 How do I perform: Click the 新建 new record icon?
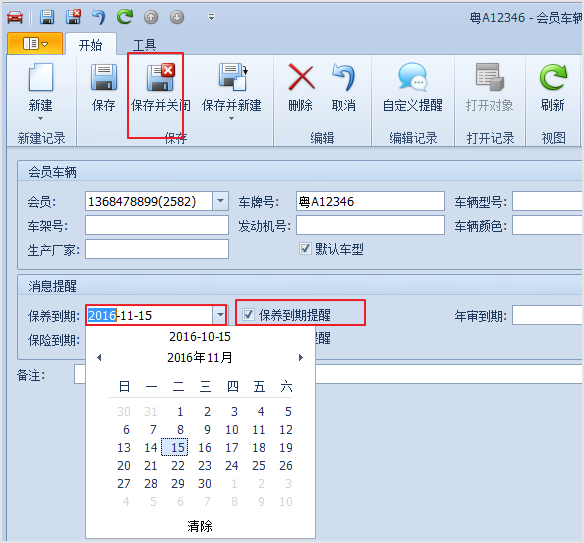(41, 77)
